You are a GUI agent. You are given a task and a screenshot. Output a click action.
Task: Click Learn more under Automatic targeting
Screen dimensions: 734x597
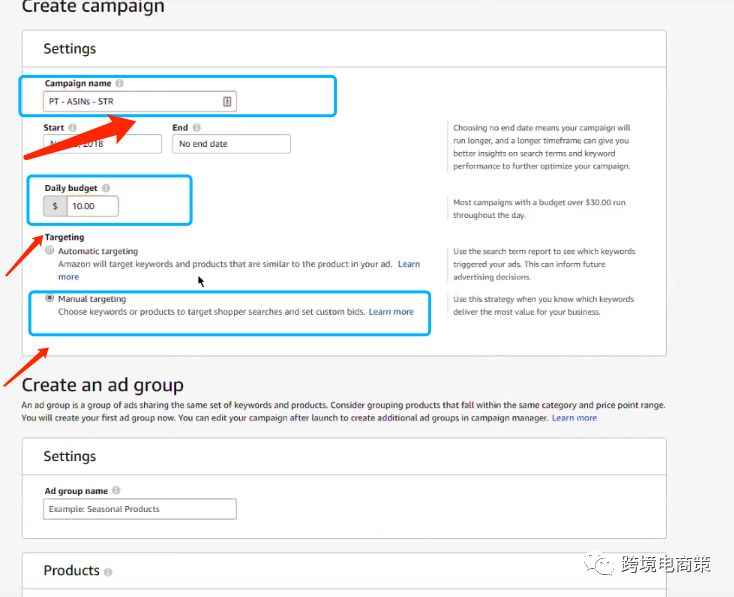coord(68,277)
